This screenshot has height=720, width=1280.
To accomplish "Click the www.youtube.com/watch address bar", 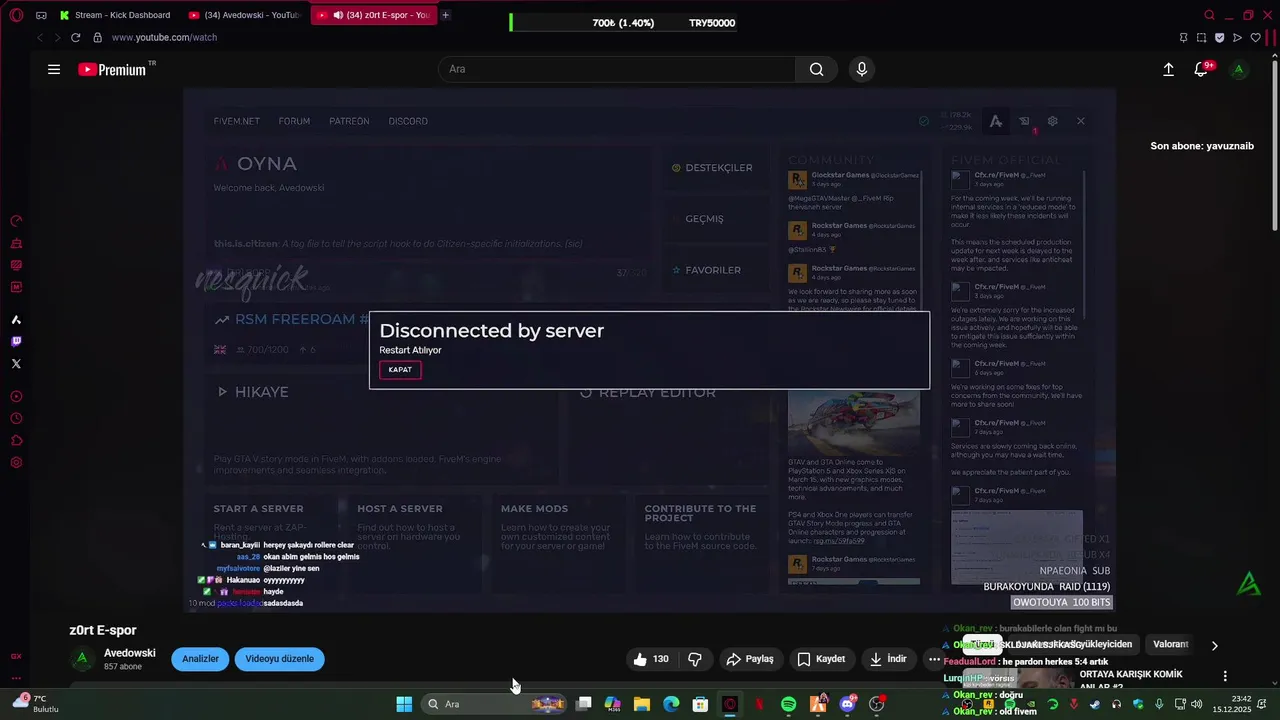I will (x=164, y=37).
